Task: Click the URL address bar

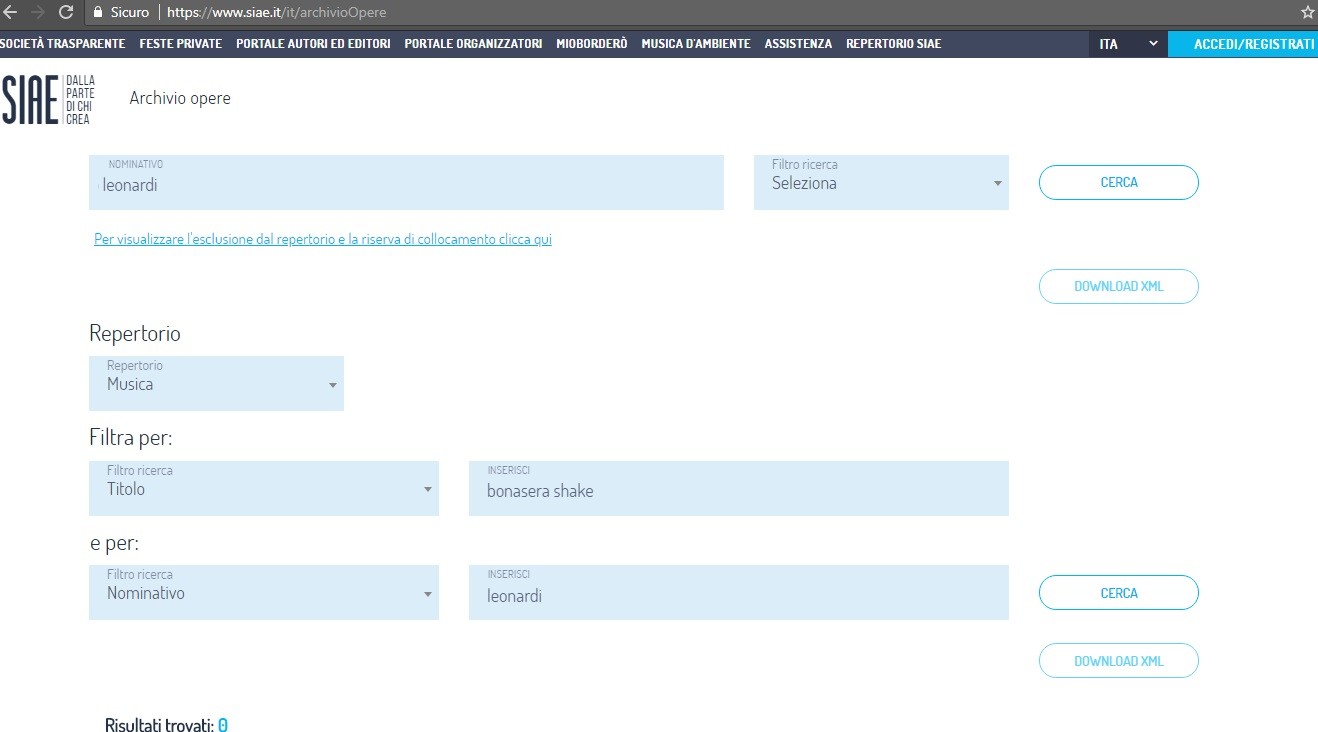Action: tap(690, 13)
